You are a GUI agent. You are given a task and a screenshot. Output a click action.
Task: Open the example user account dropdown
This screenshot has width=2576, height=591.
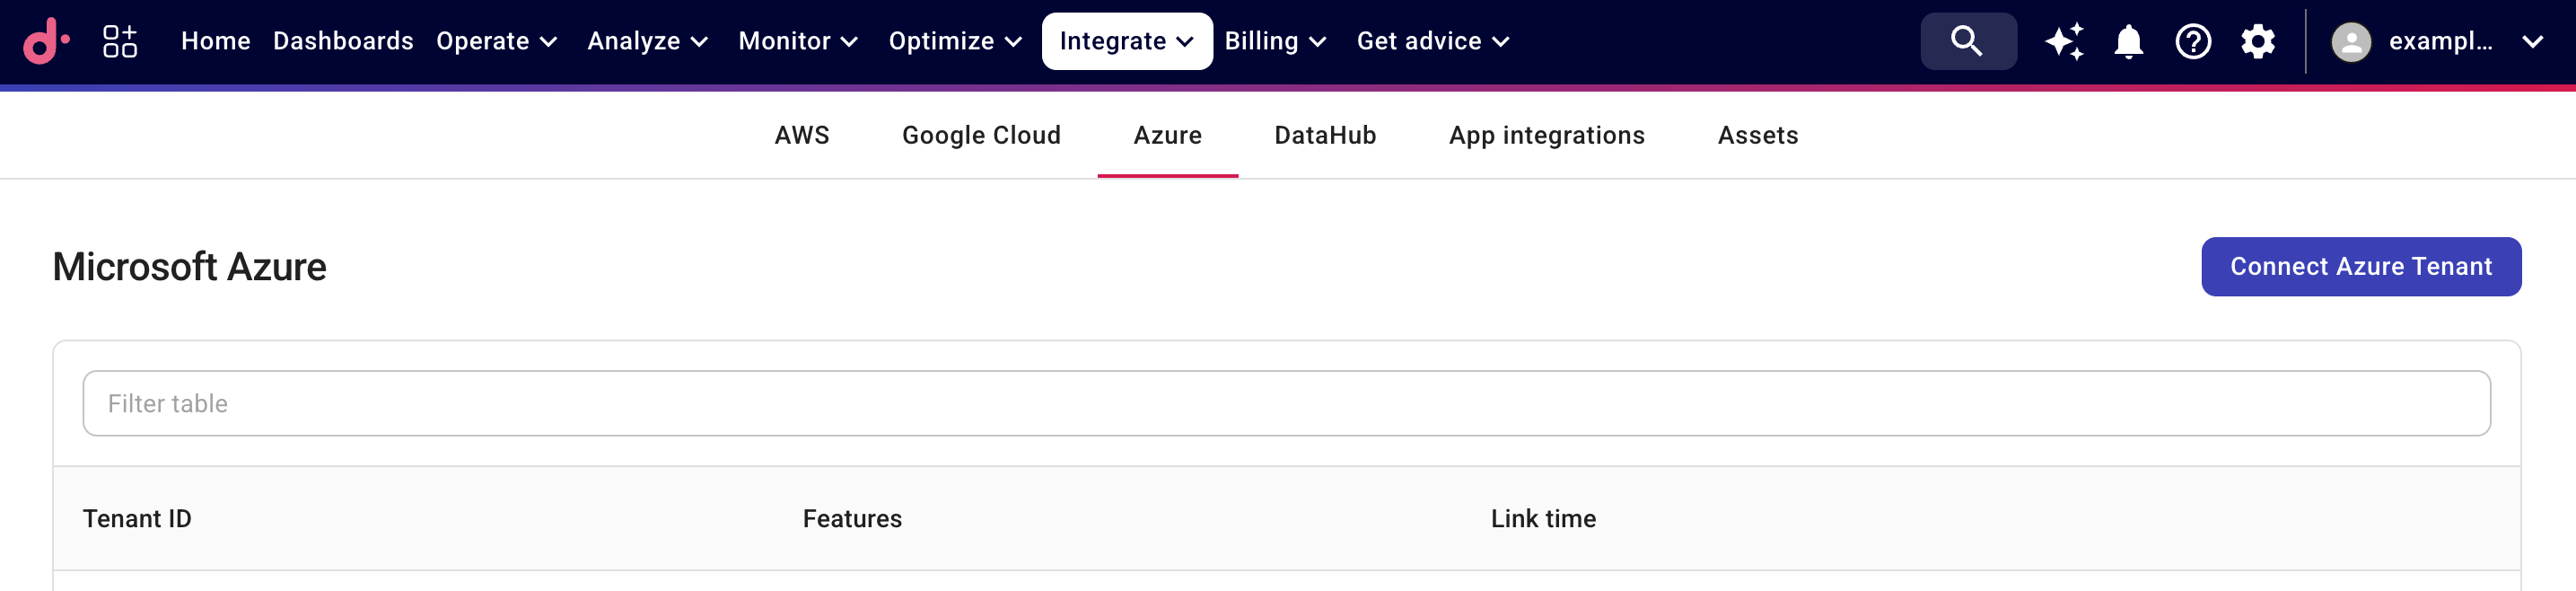click(x=2438, y=41)
